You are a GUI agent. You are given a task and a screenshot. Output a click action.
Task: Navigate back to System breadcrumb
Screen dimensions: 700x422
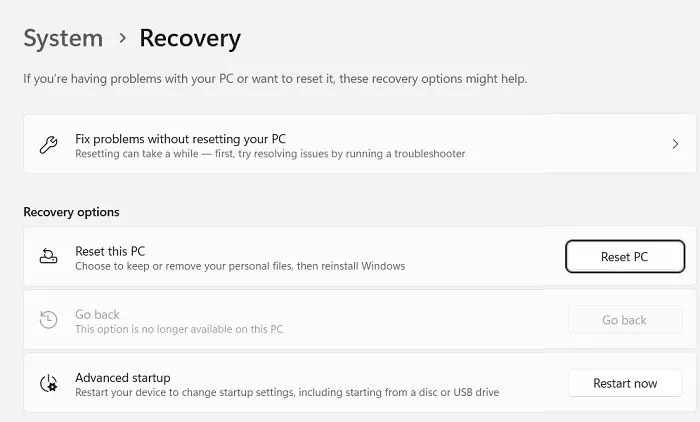coord(63,39)
